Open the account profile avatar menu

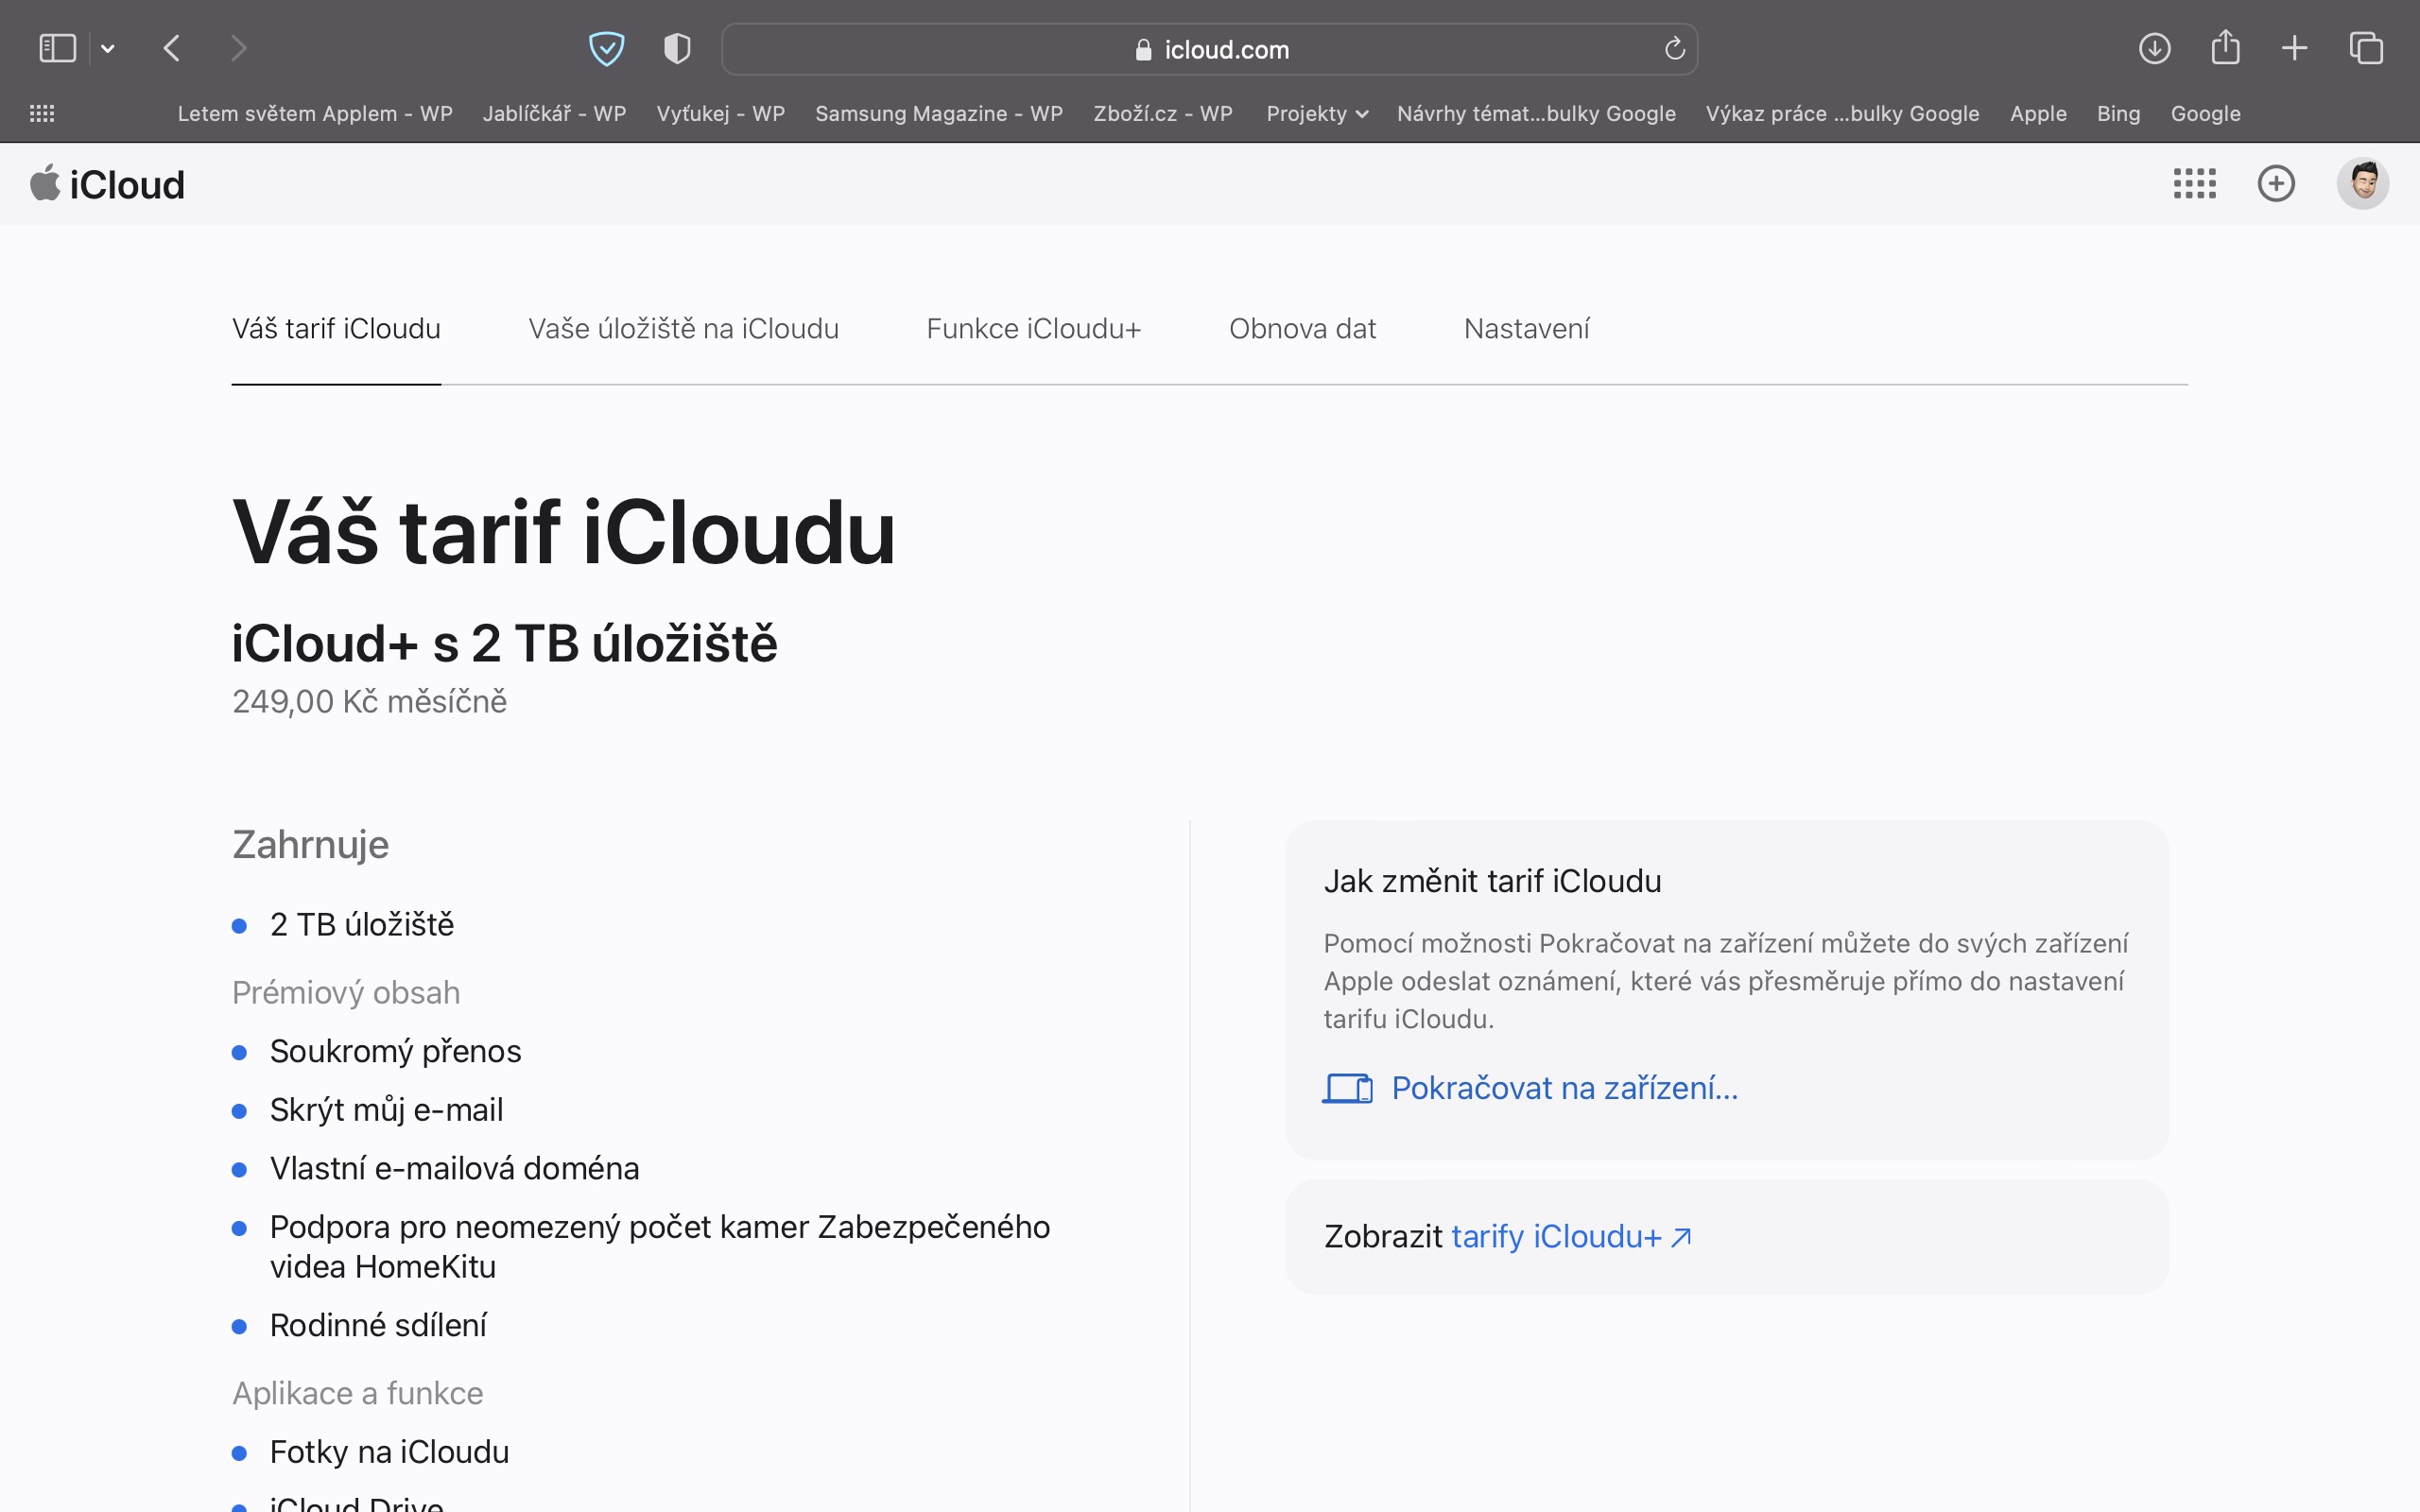[2362, 183]
